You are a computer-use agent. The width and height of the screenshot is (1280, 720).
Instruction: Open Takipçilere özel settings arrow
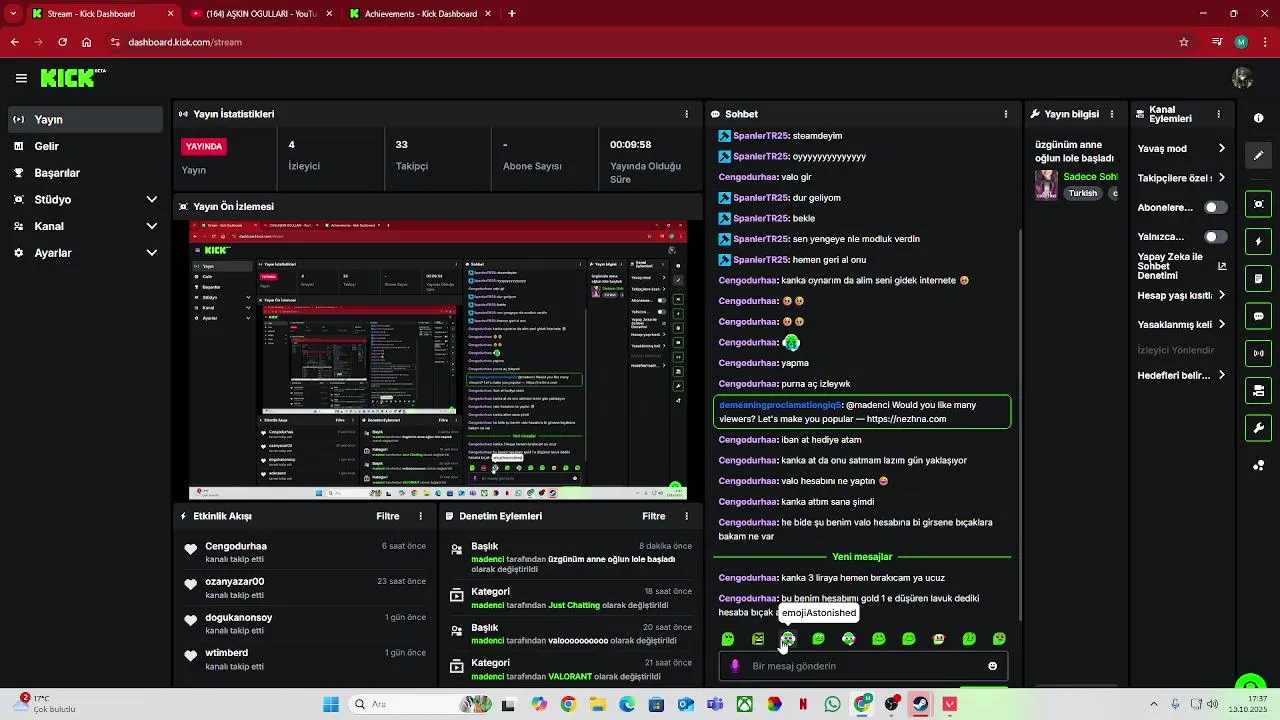point(1221,178)
